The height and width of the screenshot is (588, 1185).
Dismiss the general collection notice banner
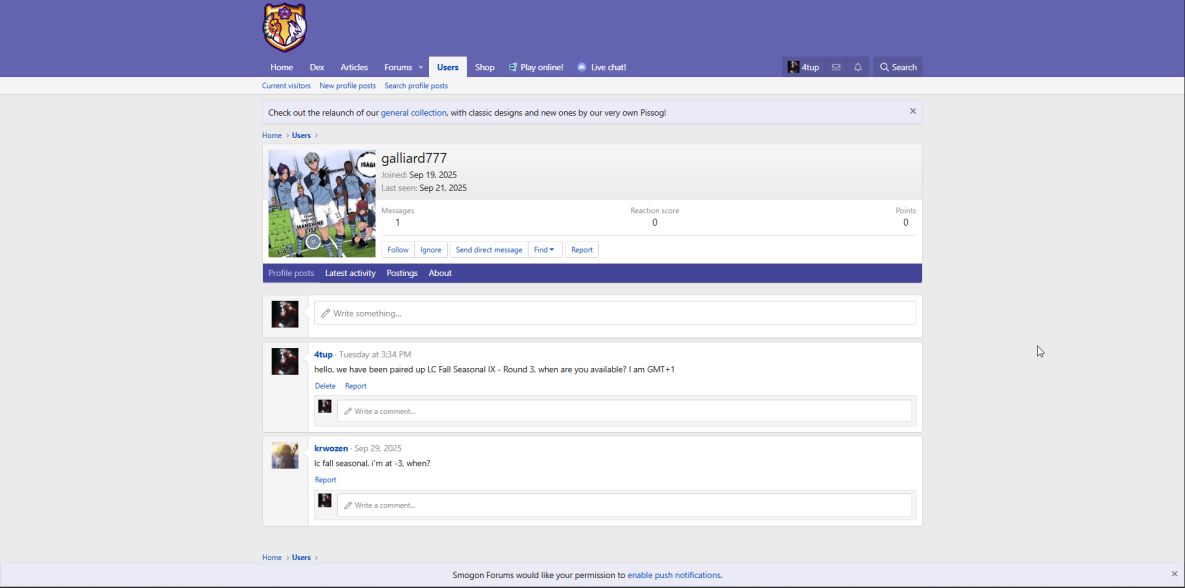pyautogui.click(x=912, y=111)
